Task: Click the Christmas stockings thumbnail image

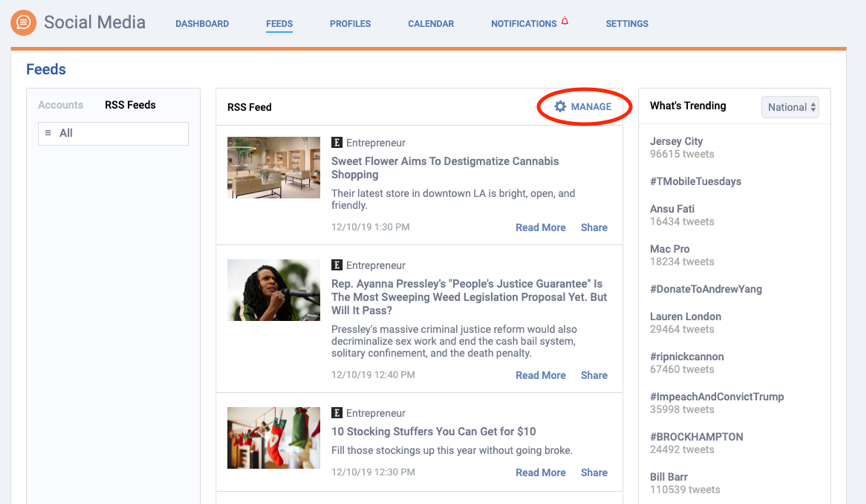Action: (x=273, y=438)
